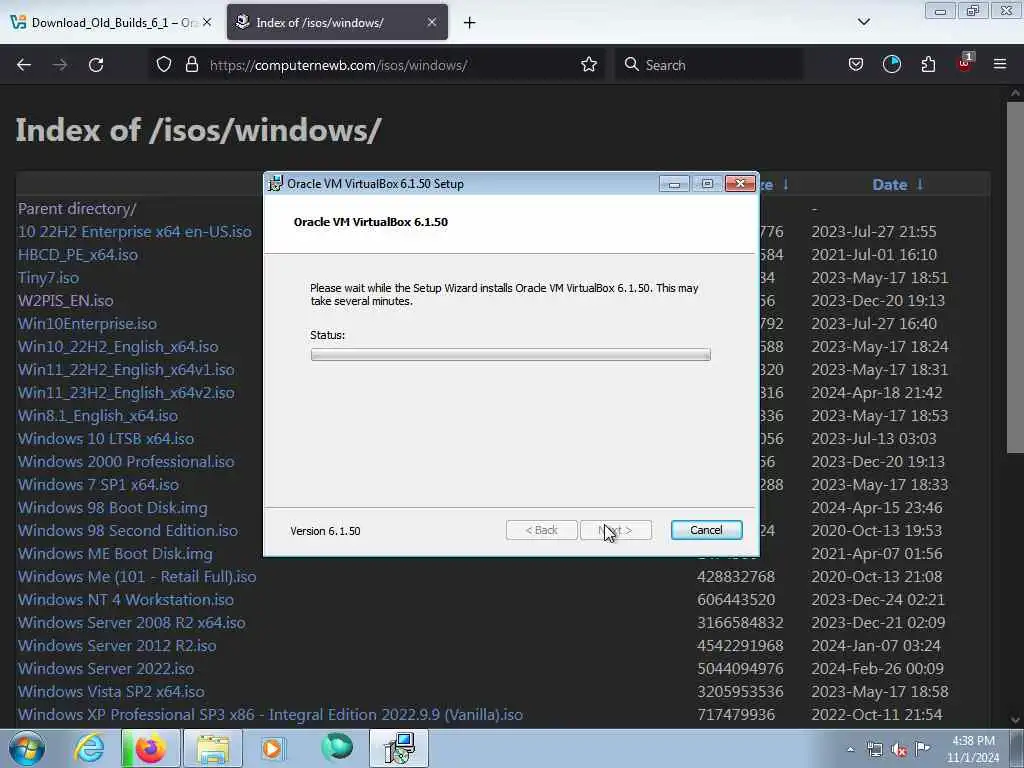Open Windows NT 4 Workstation.iso link
Screen dimensions: 1024x768
coord(126,600)
